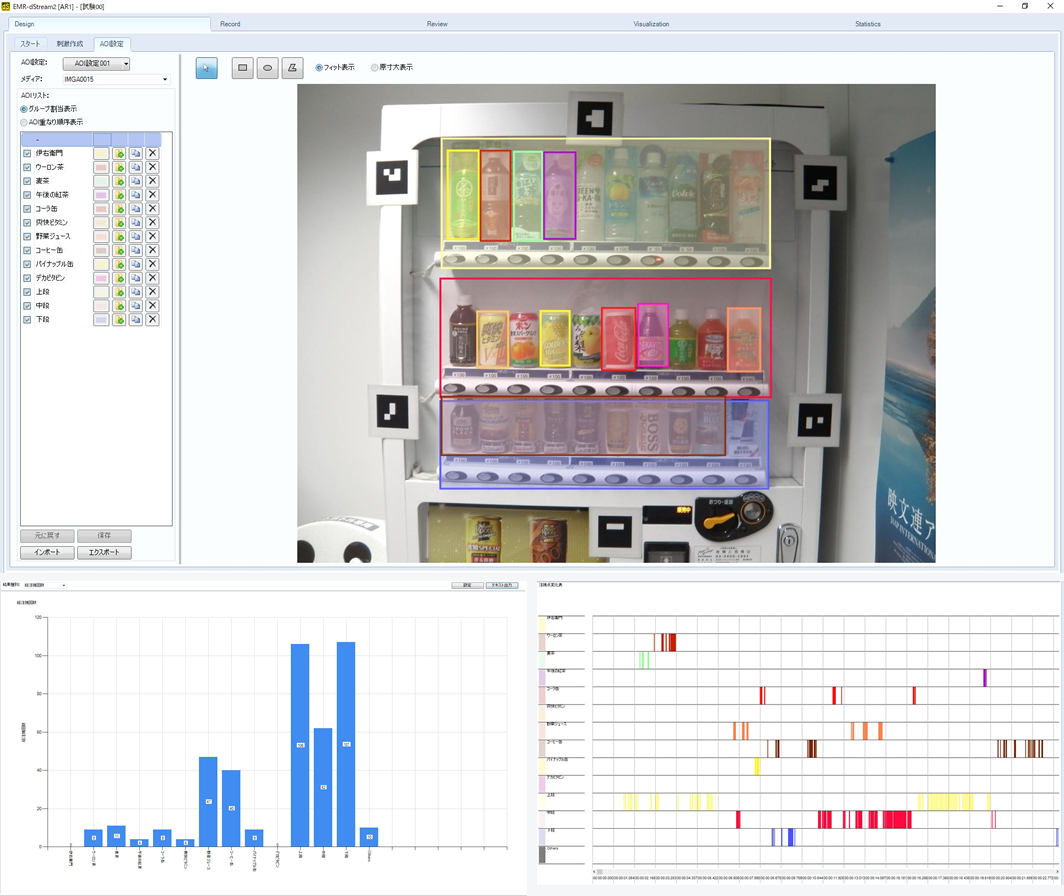The height and width of the screenshot is (896, 1064).
Task: Open the スタート tab
Action: [x=30, y=44]
